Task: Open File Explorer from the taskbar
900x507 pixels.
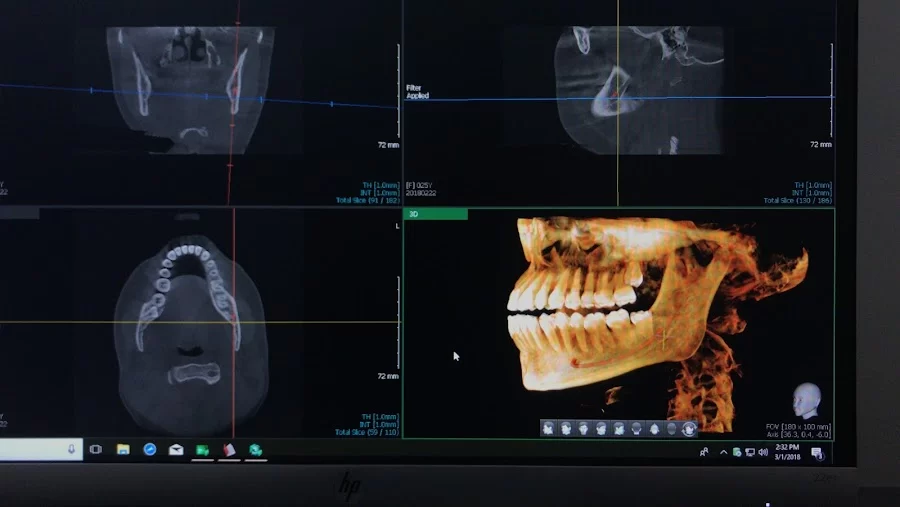Action: (123, 450)
